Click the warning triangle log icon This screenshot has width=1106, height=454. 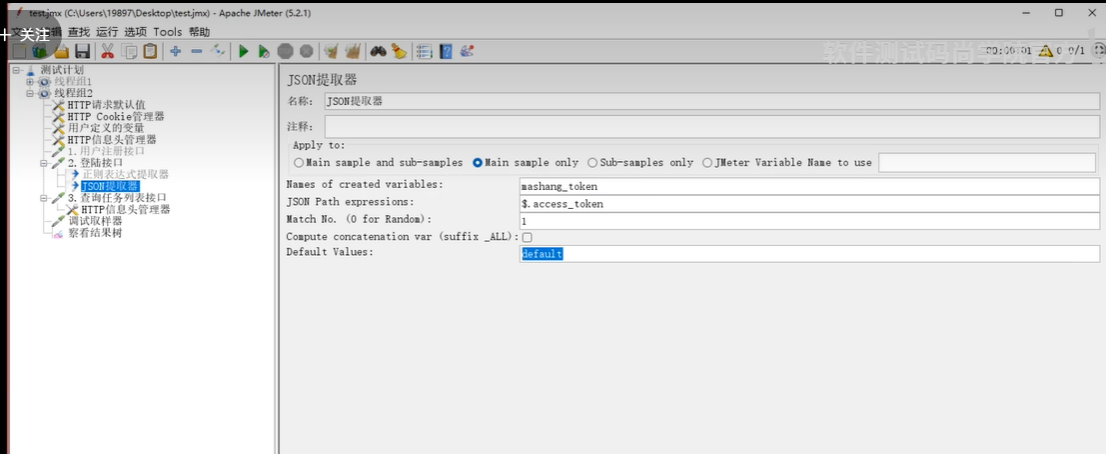(1045, 51)
